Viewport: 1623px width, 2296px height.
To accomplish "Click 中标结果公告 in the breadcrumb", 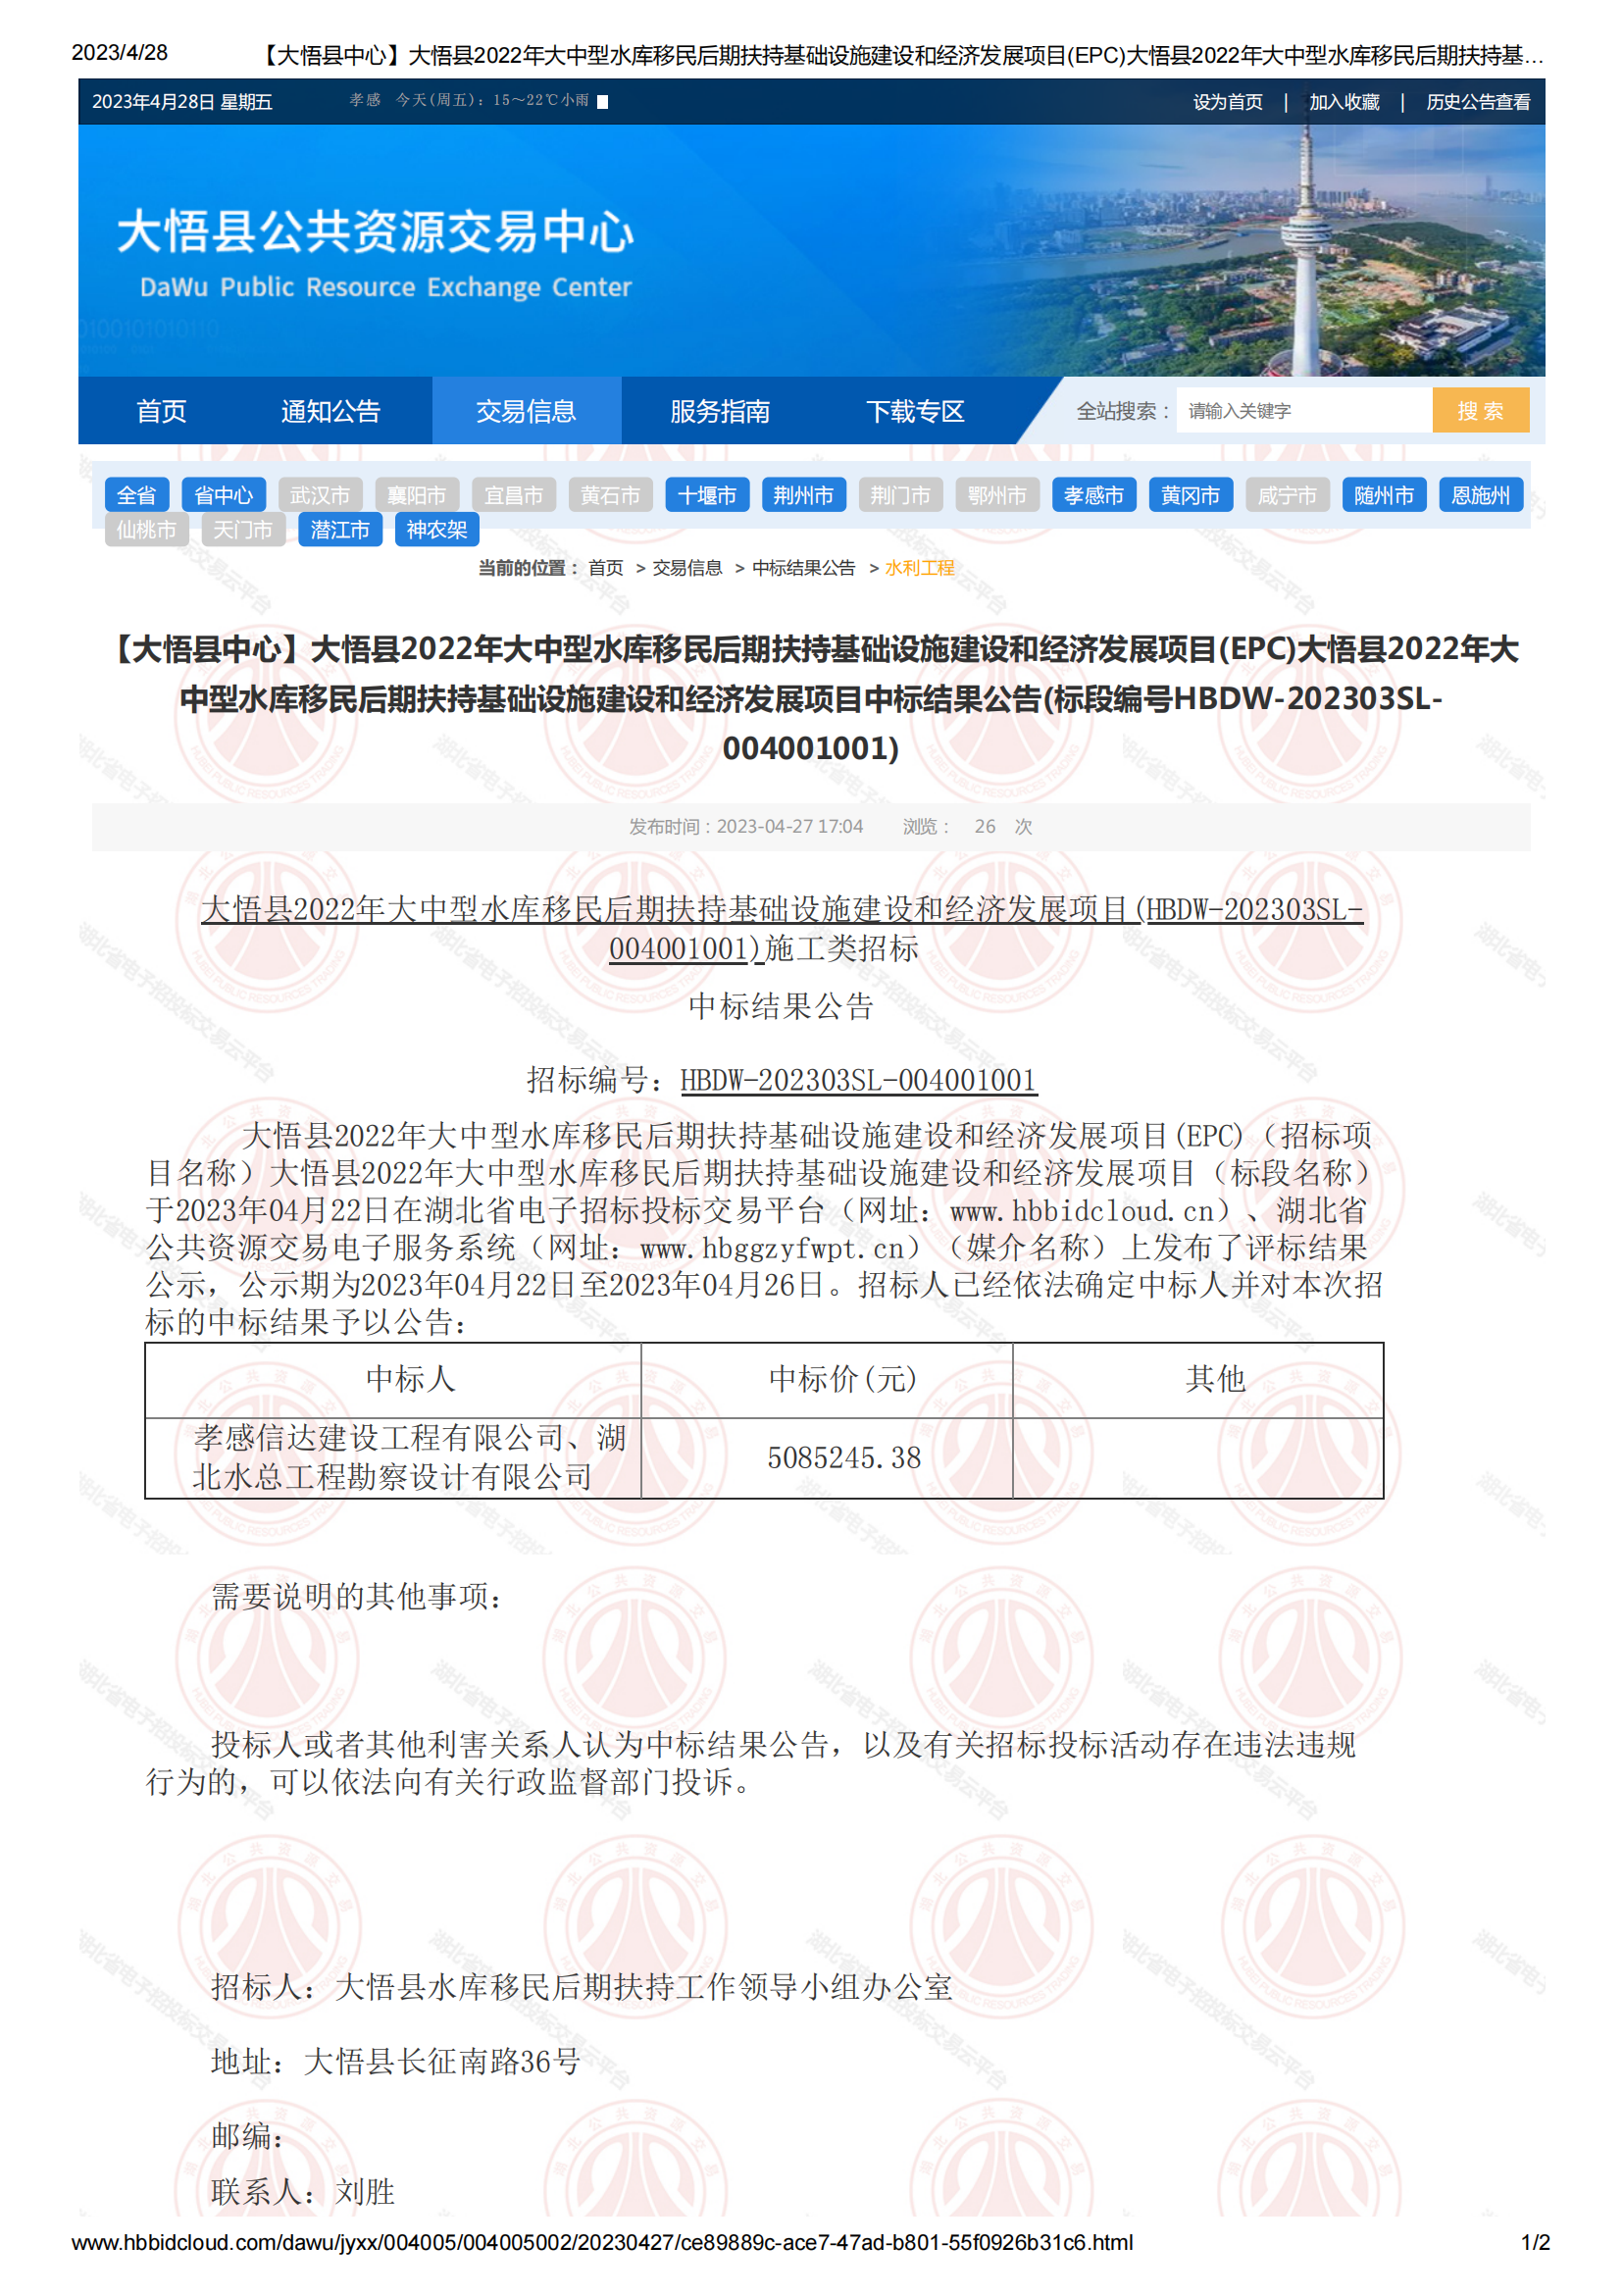I will [803, 568].
